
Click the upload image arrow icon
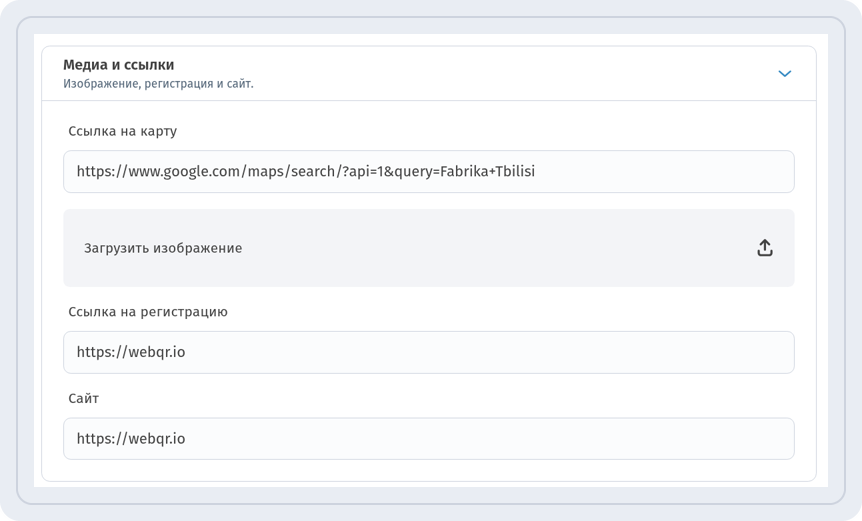coord(765,248)
